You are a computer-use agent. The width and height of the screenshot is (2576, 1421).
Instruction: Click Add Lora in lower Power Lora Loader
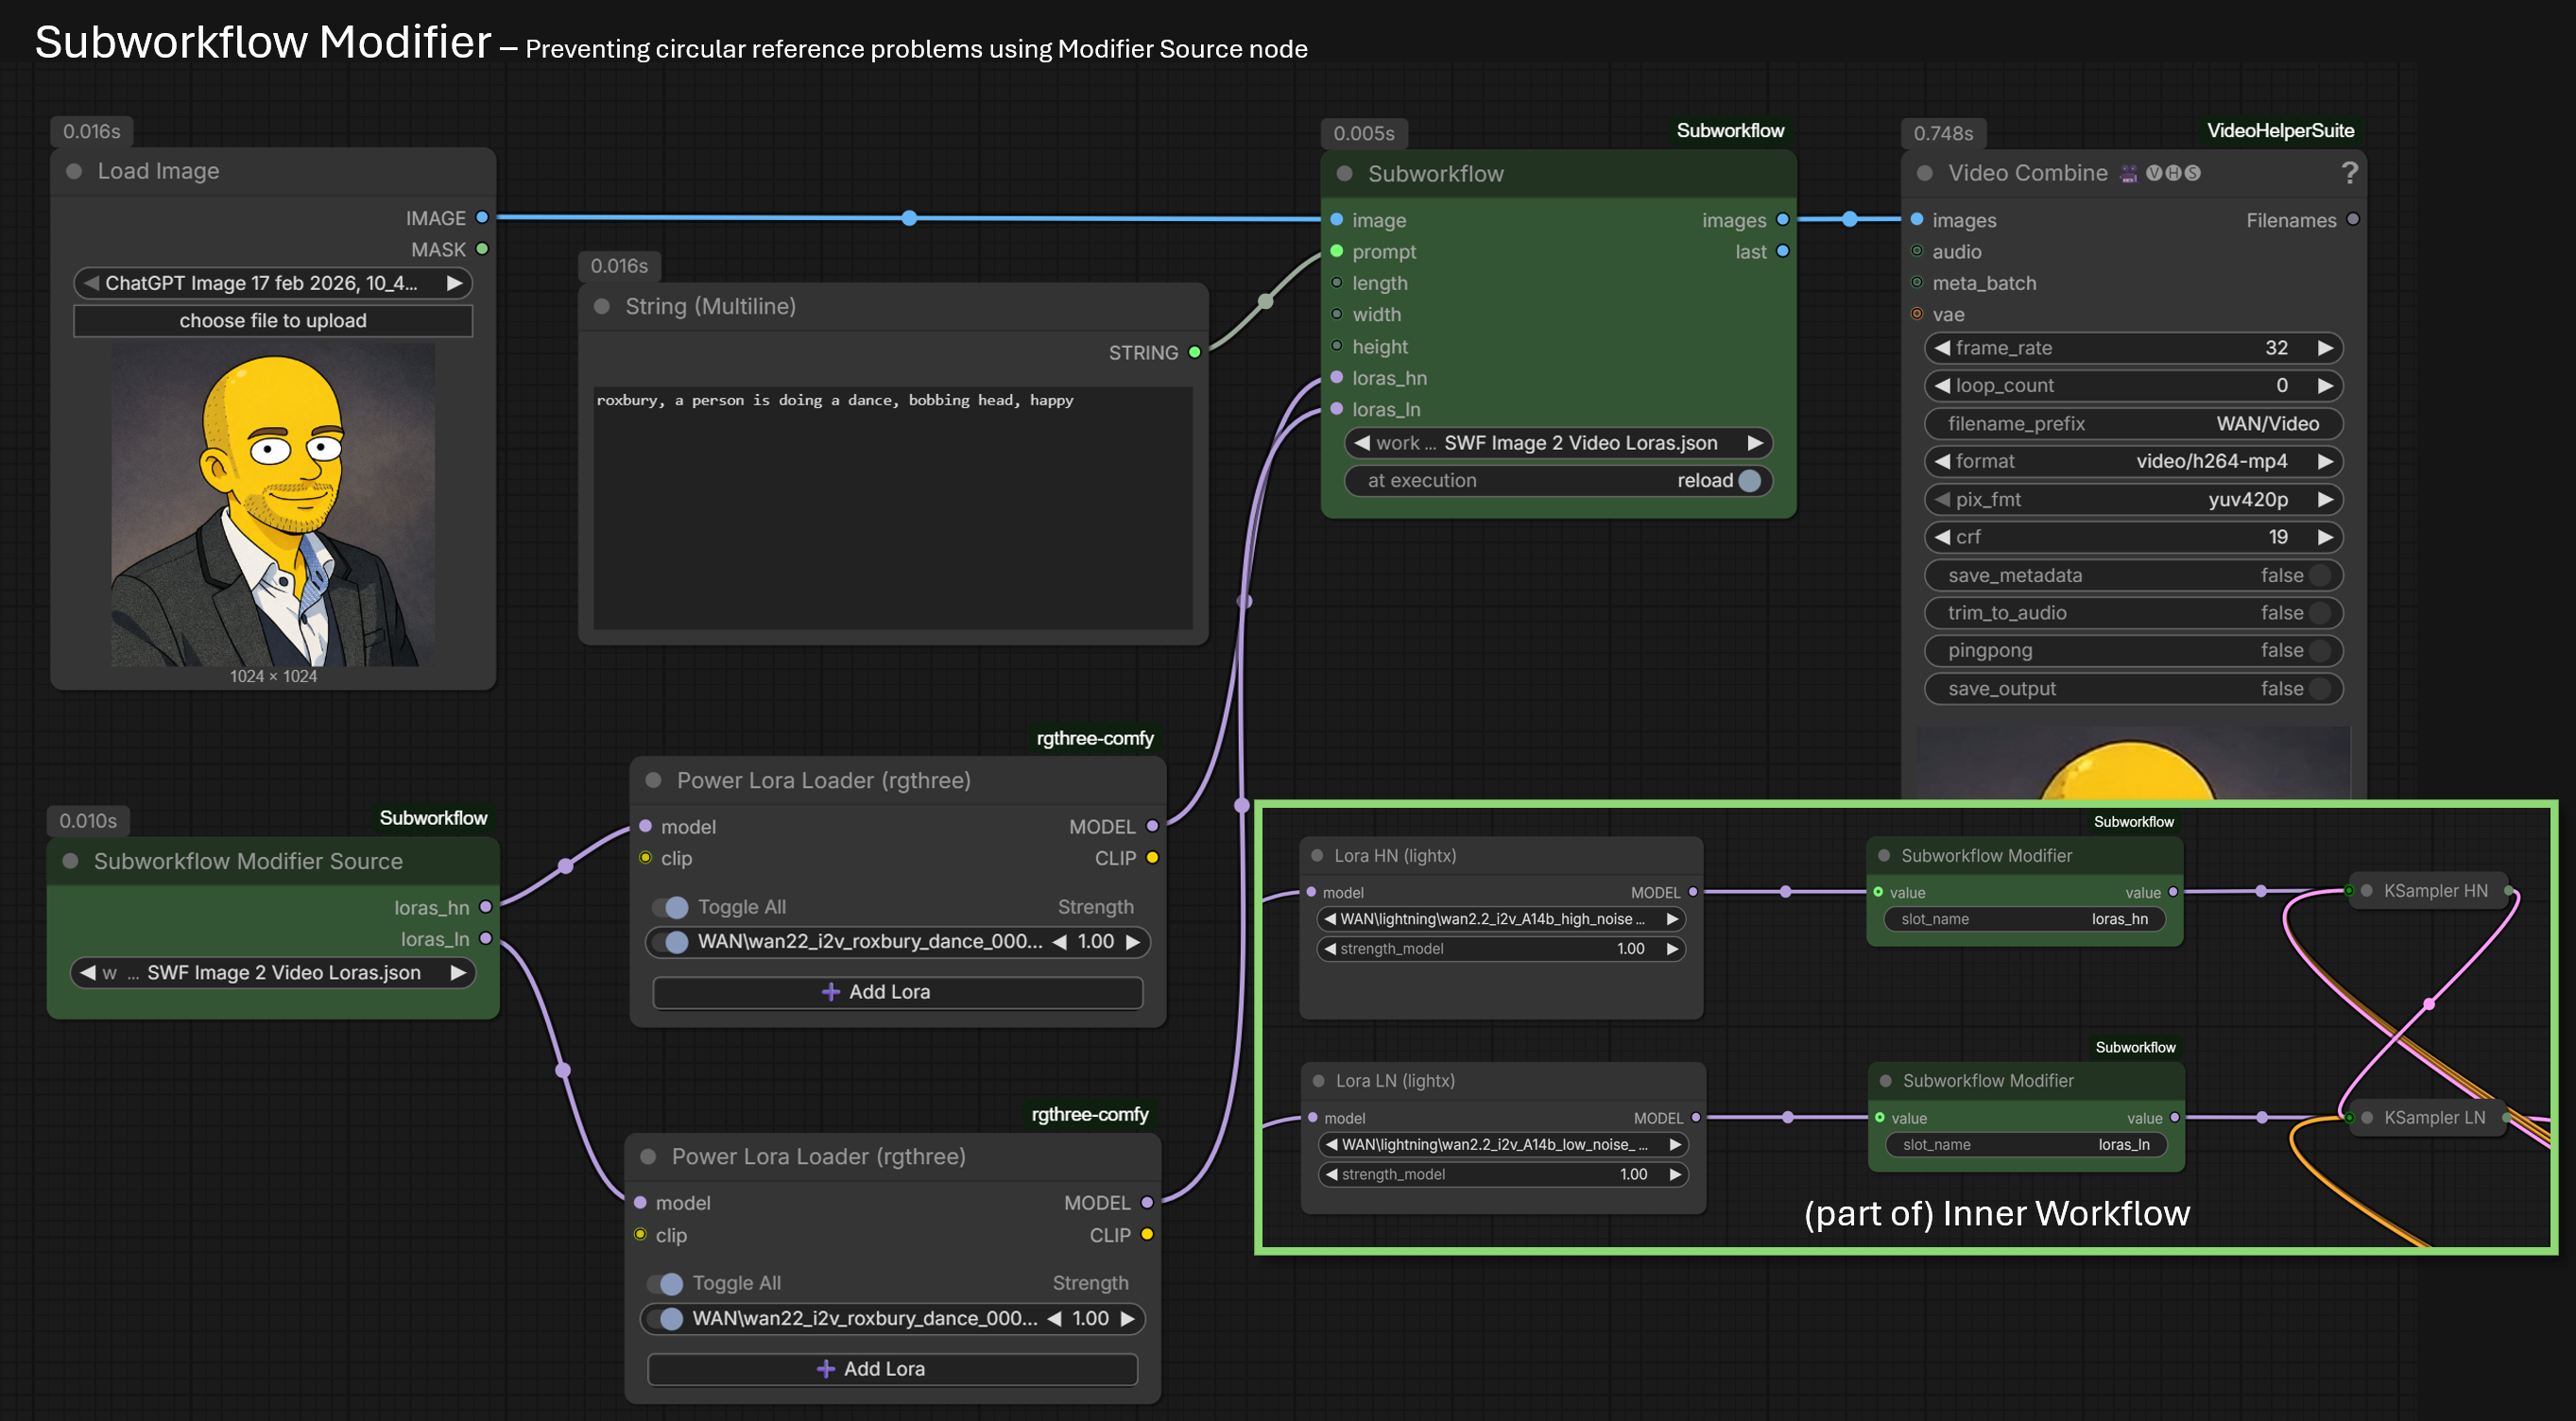[x=892, y=1368]
